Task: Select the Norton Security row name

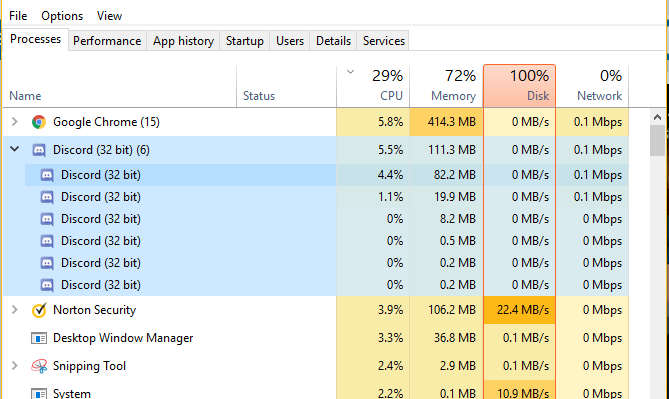Action: 94,310
